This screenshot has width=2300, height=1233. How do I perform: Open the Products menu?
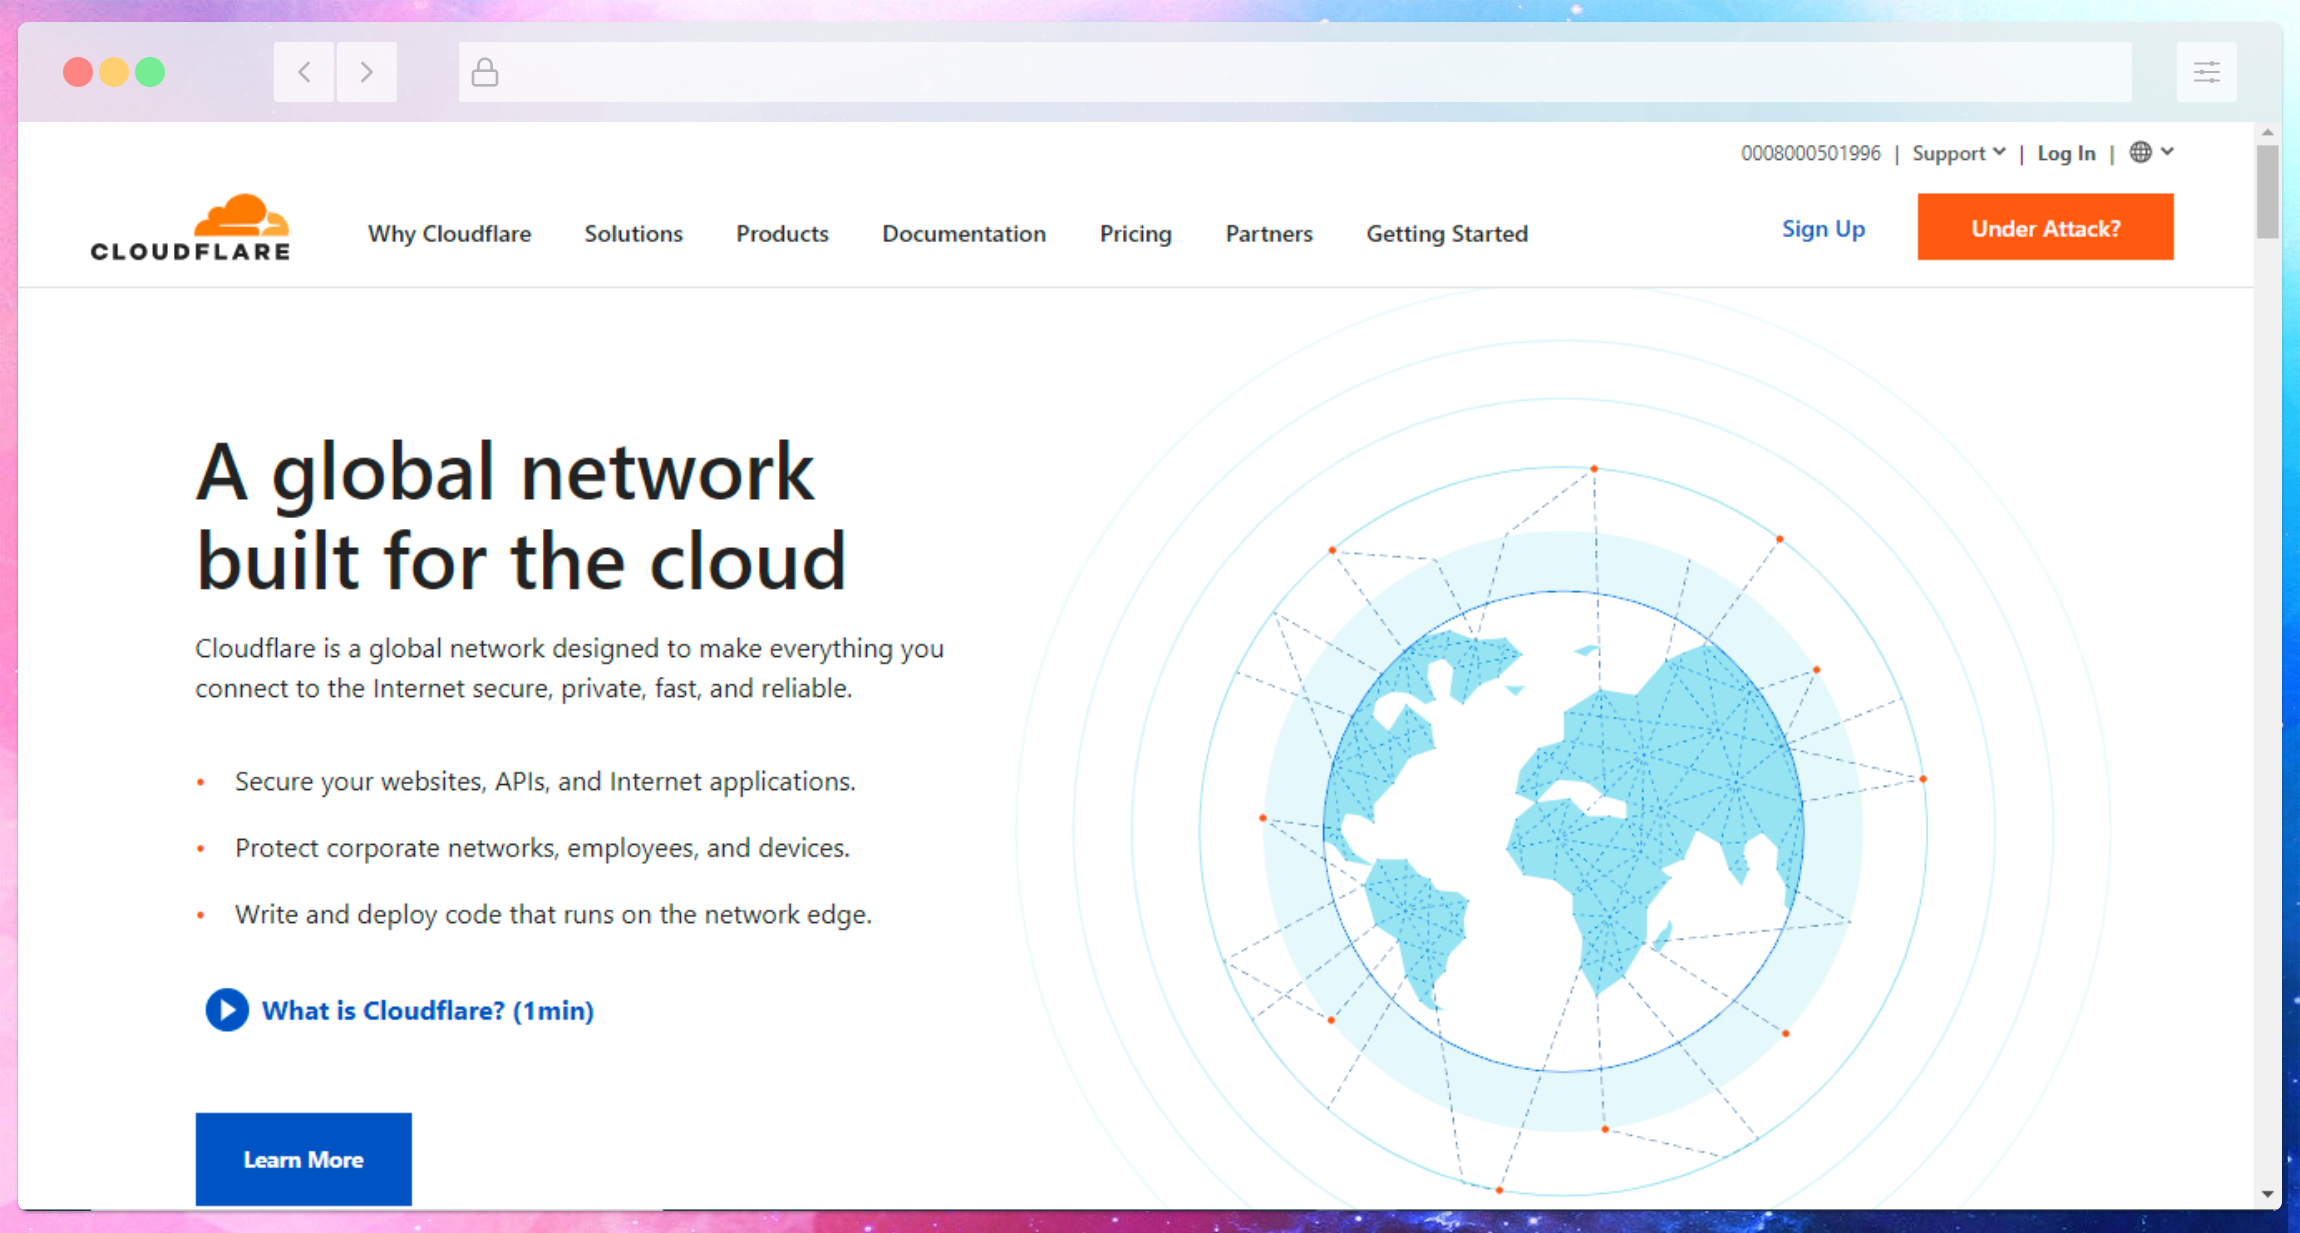tap(782, 233)
